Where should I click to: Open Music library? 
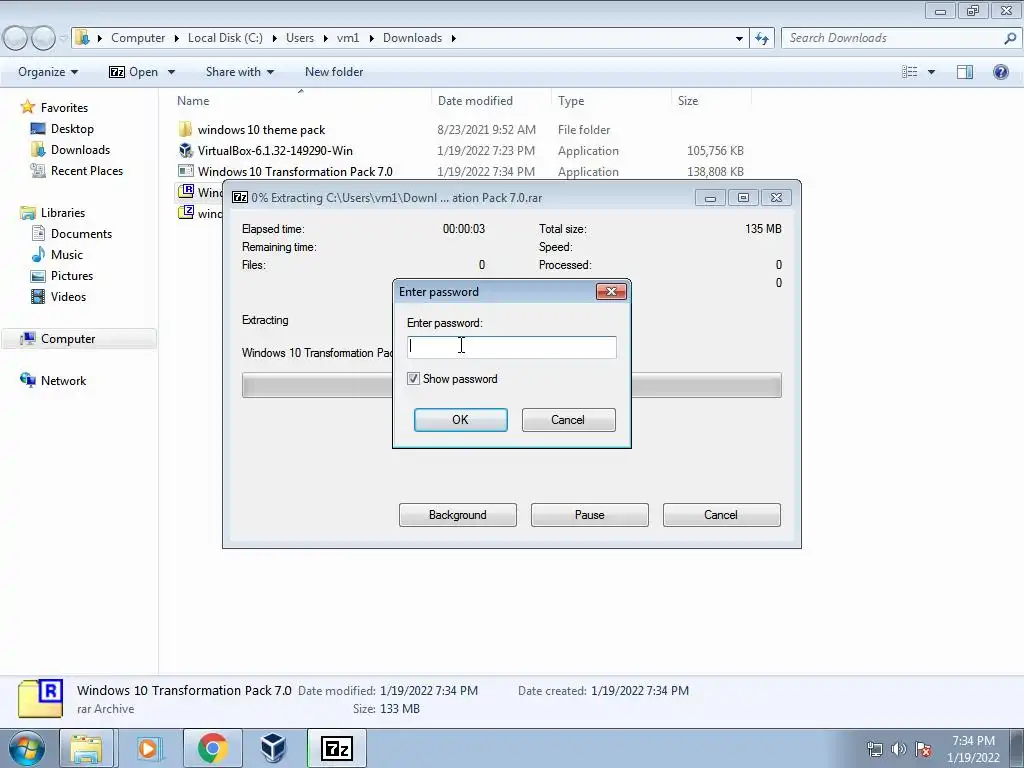tap(67, 255)
